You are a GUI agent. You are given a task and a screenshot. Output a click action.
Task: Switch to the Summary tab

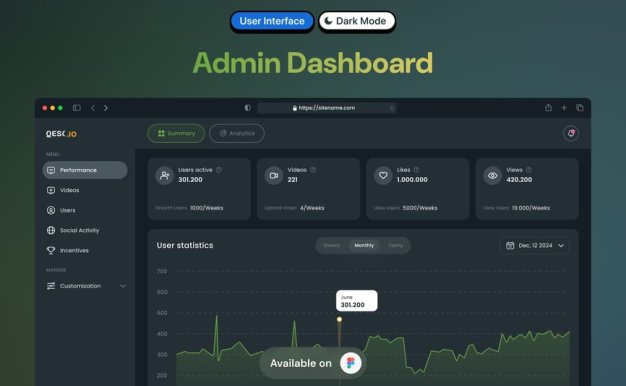176,133
